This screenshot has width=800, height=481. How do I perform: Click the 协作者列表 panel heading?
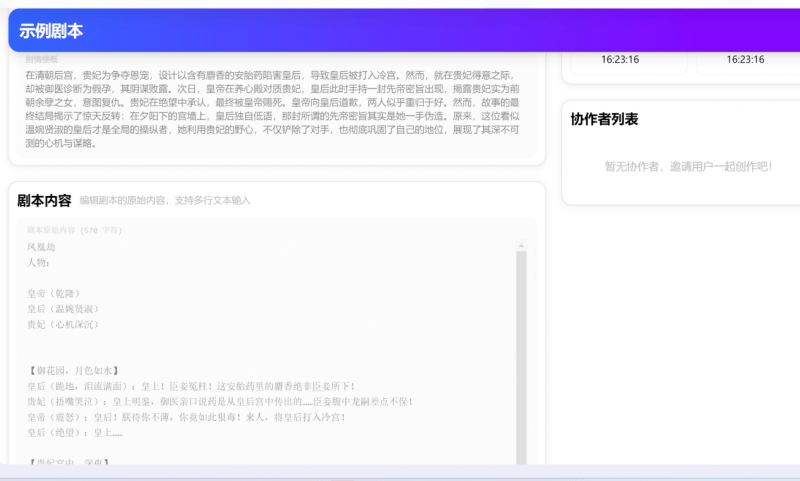click(604, 119)
